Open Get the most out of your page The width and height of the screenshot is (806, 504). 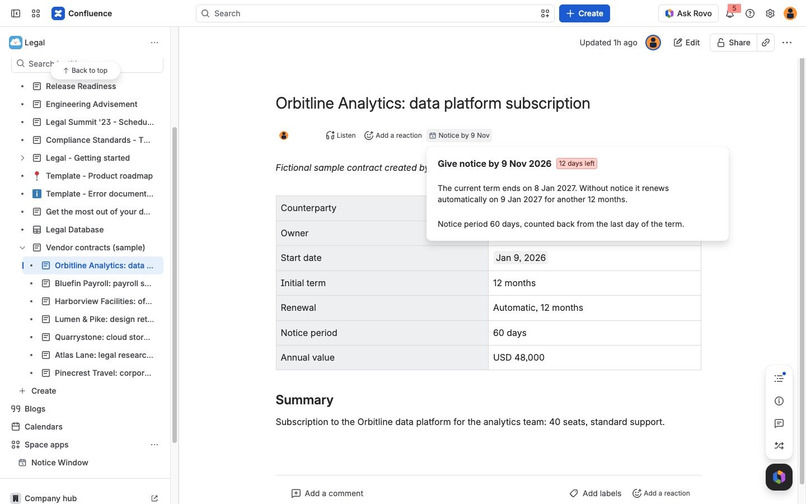click(x=98, y=211)
